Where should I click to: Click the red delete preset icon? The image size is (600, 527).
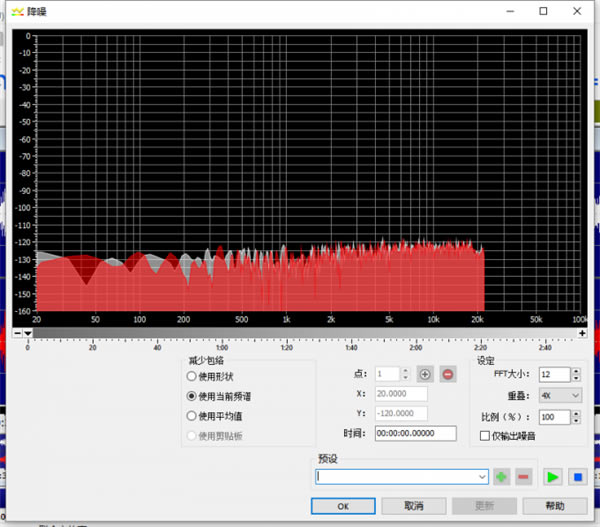pos(523,477)
